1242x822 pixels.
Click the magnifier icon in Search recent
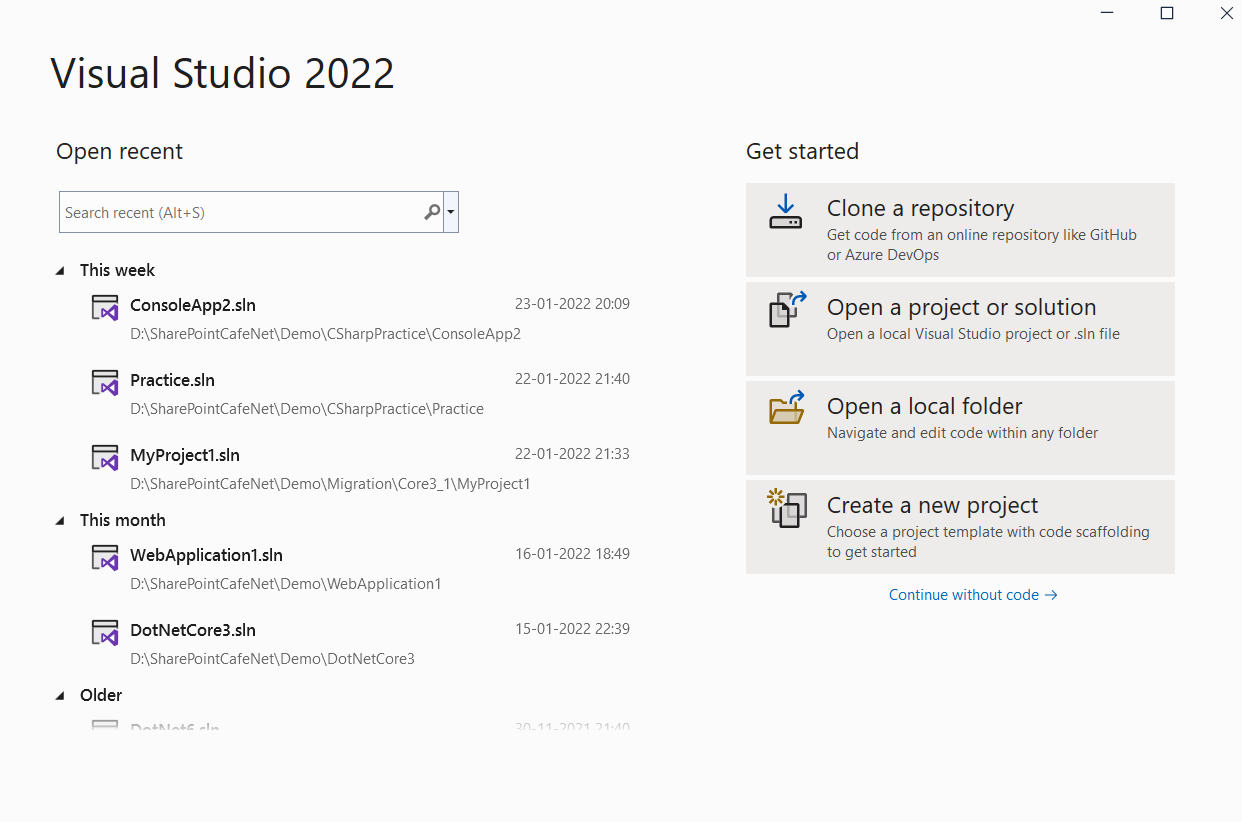pos(432,212)
